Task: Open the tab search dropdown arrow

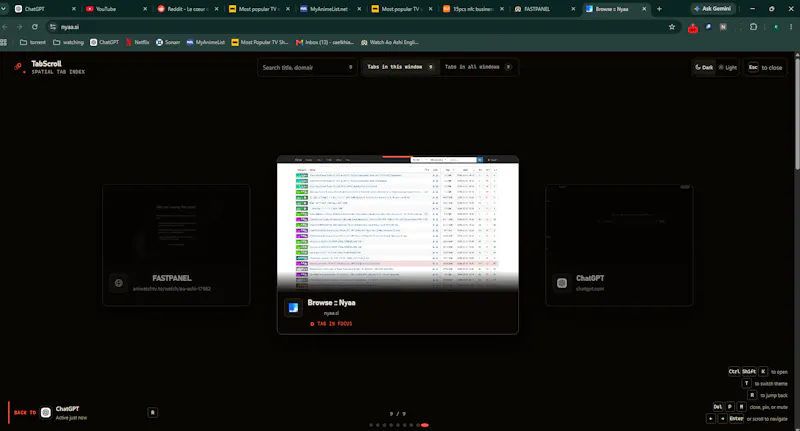Action: coord(4,9)
